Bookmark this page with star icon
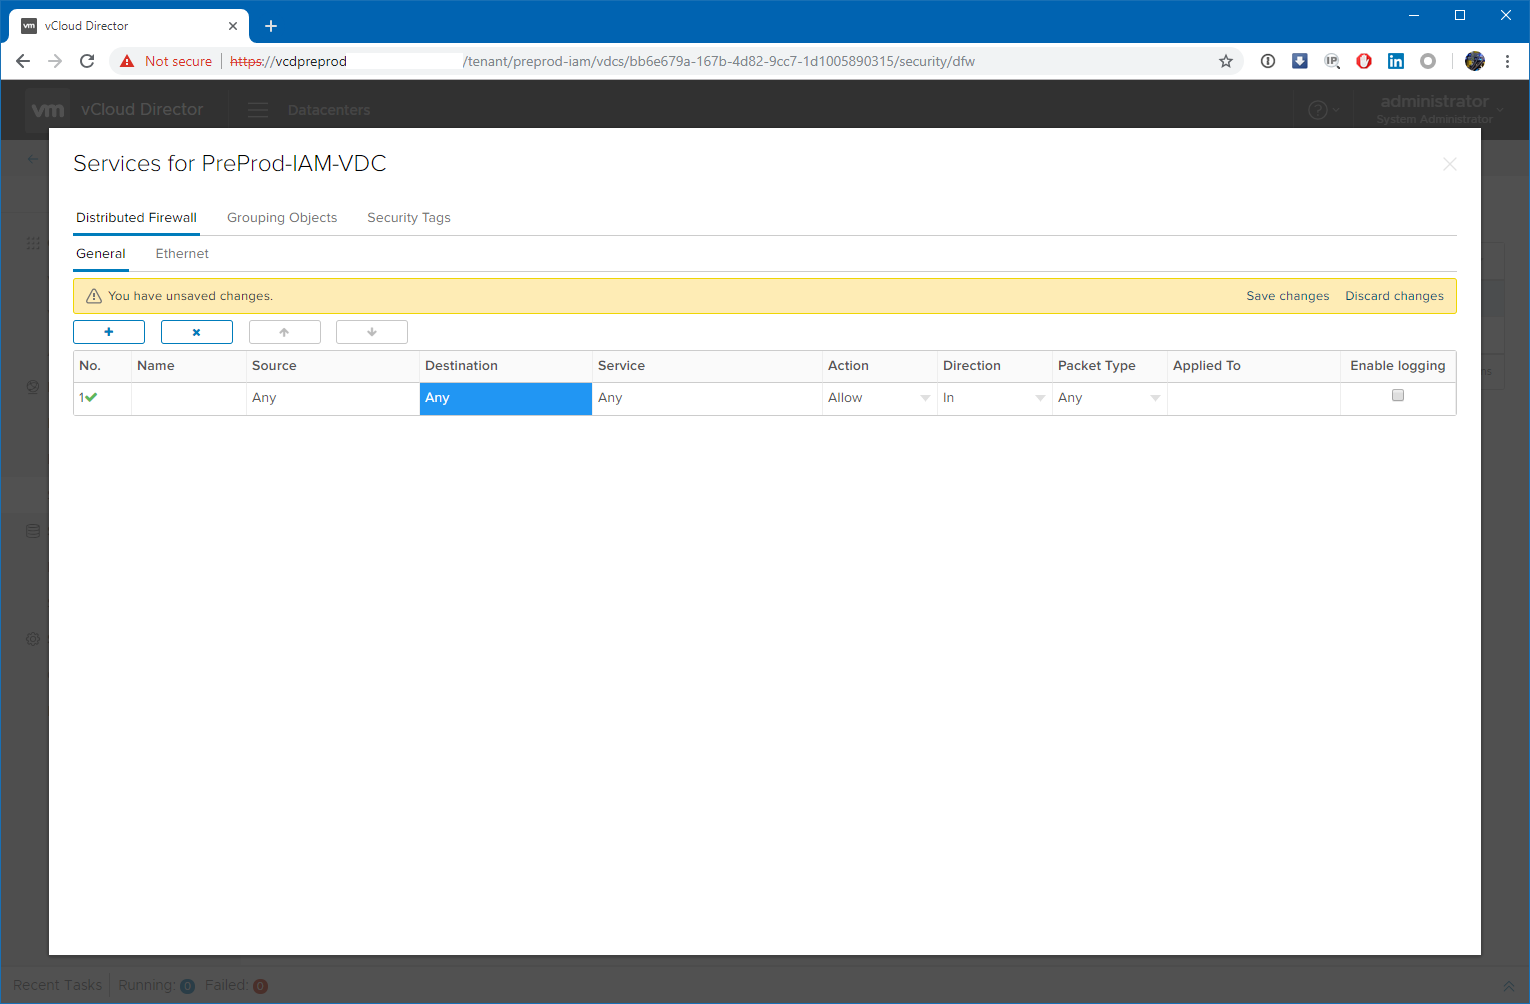This screenshot has width=1530, height=1004. point(1226,61)
